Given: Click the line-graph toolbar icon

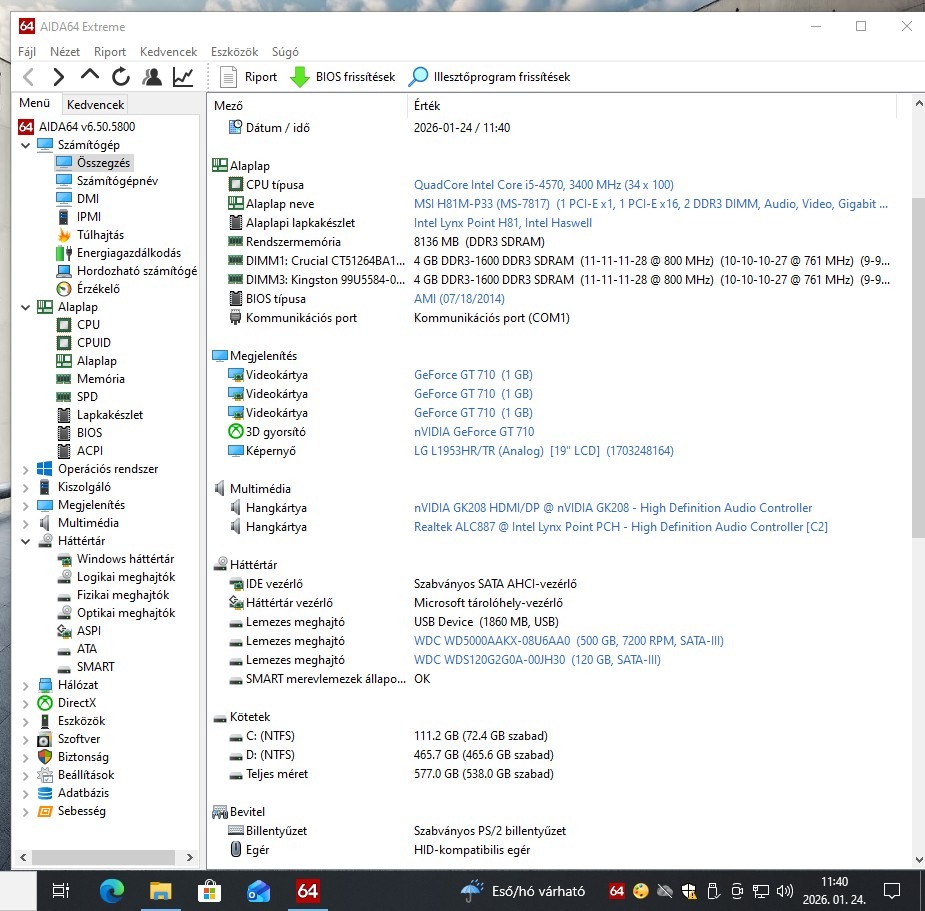Looking at the screenshot, I should click(183, 76).
